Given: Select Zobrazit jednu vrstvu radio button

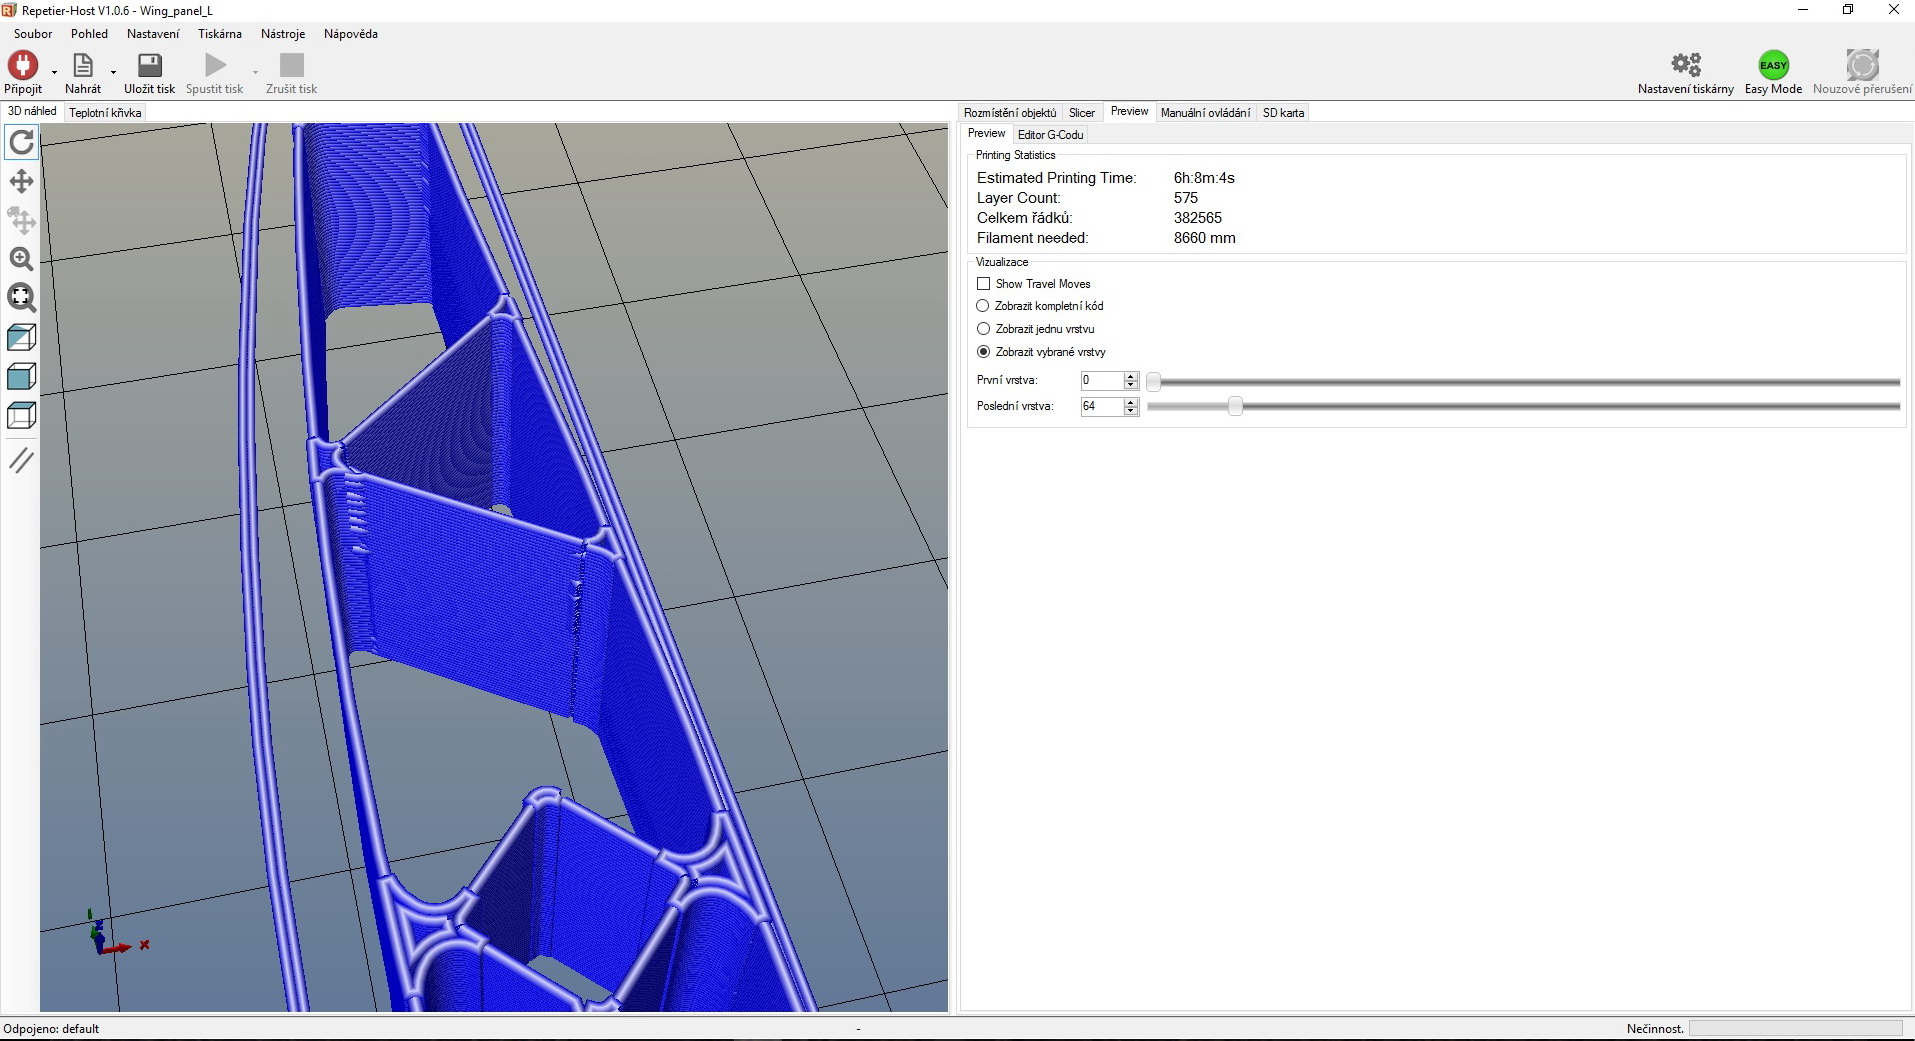Looking at the screenshot, I should click(x=983, y=329).
